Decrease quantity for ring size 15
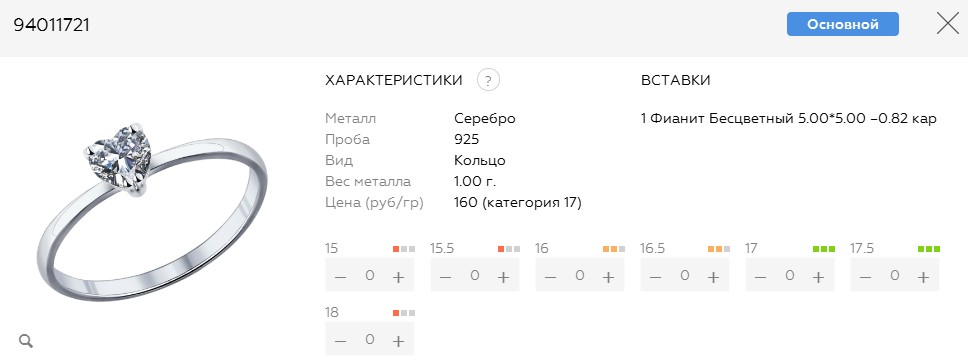968x364 pixels. pyautogui.click(x=340, y=277)
